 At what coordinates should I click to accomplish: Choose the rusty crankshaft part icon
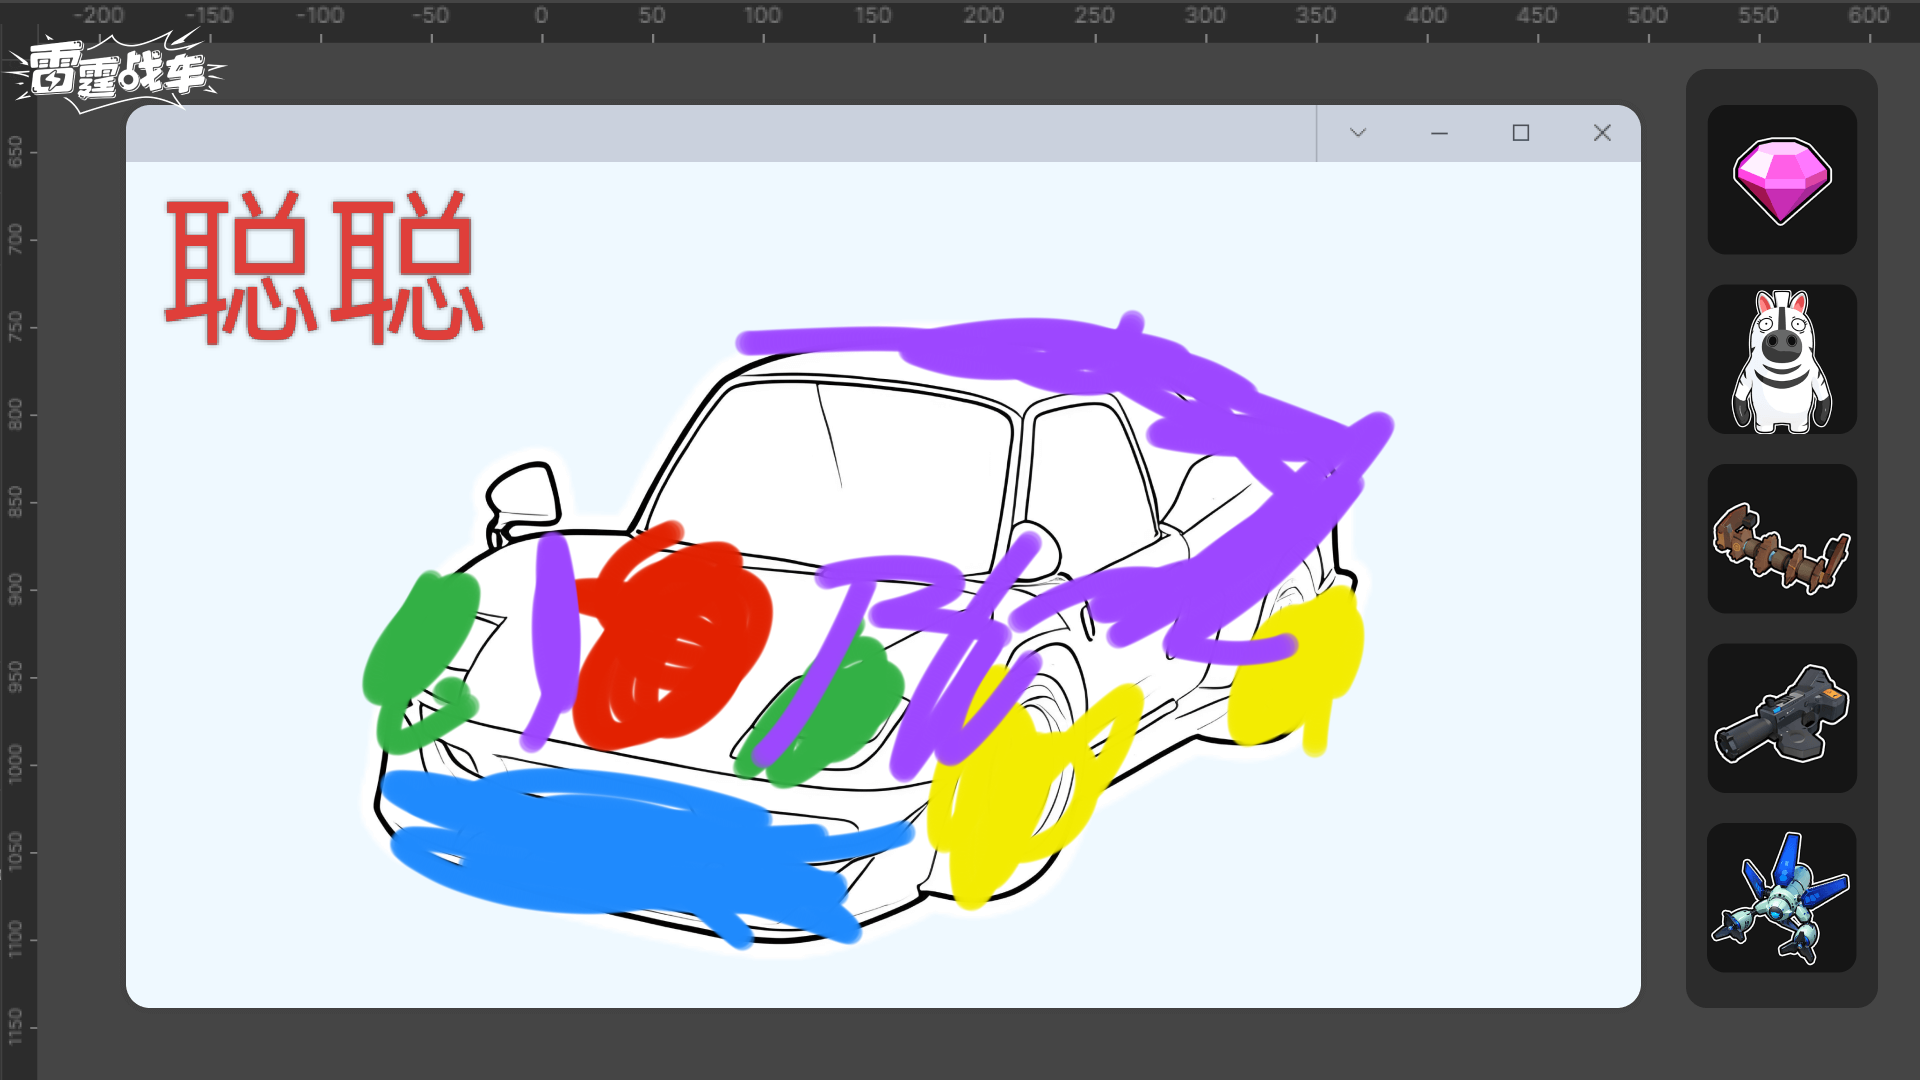(1781, 540)
